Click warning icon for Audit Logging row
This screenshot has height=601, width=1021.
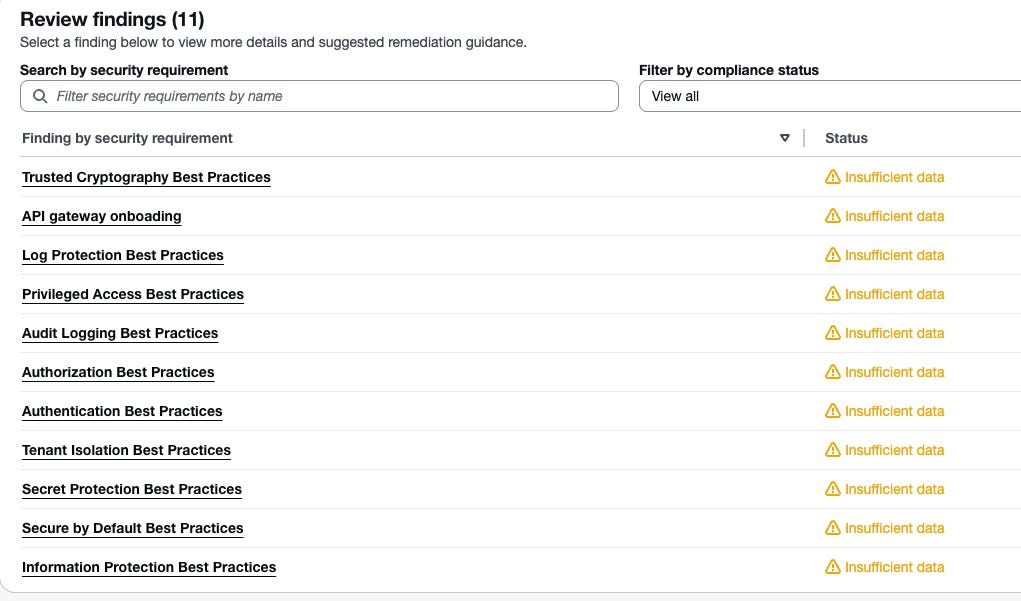(833, 333)
